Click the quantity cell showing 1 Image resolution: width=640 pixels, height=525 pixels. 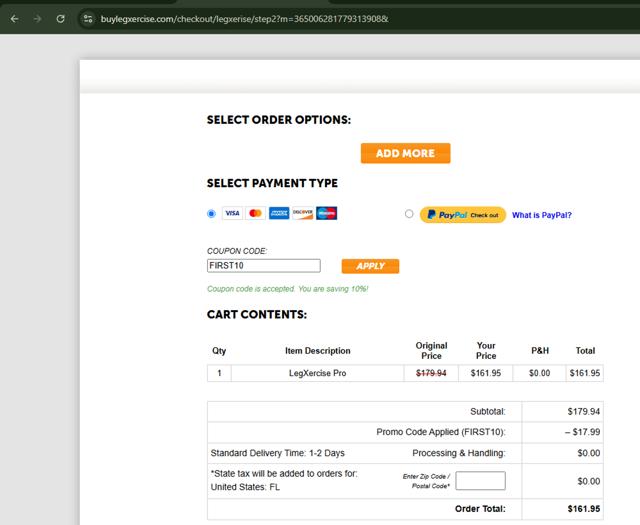pyautogui.click(x=219, y=373)
